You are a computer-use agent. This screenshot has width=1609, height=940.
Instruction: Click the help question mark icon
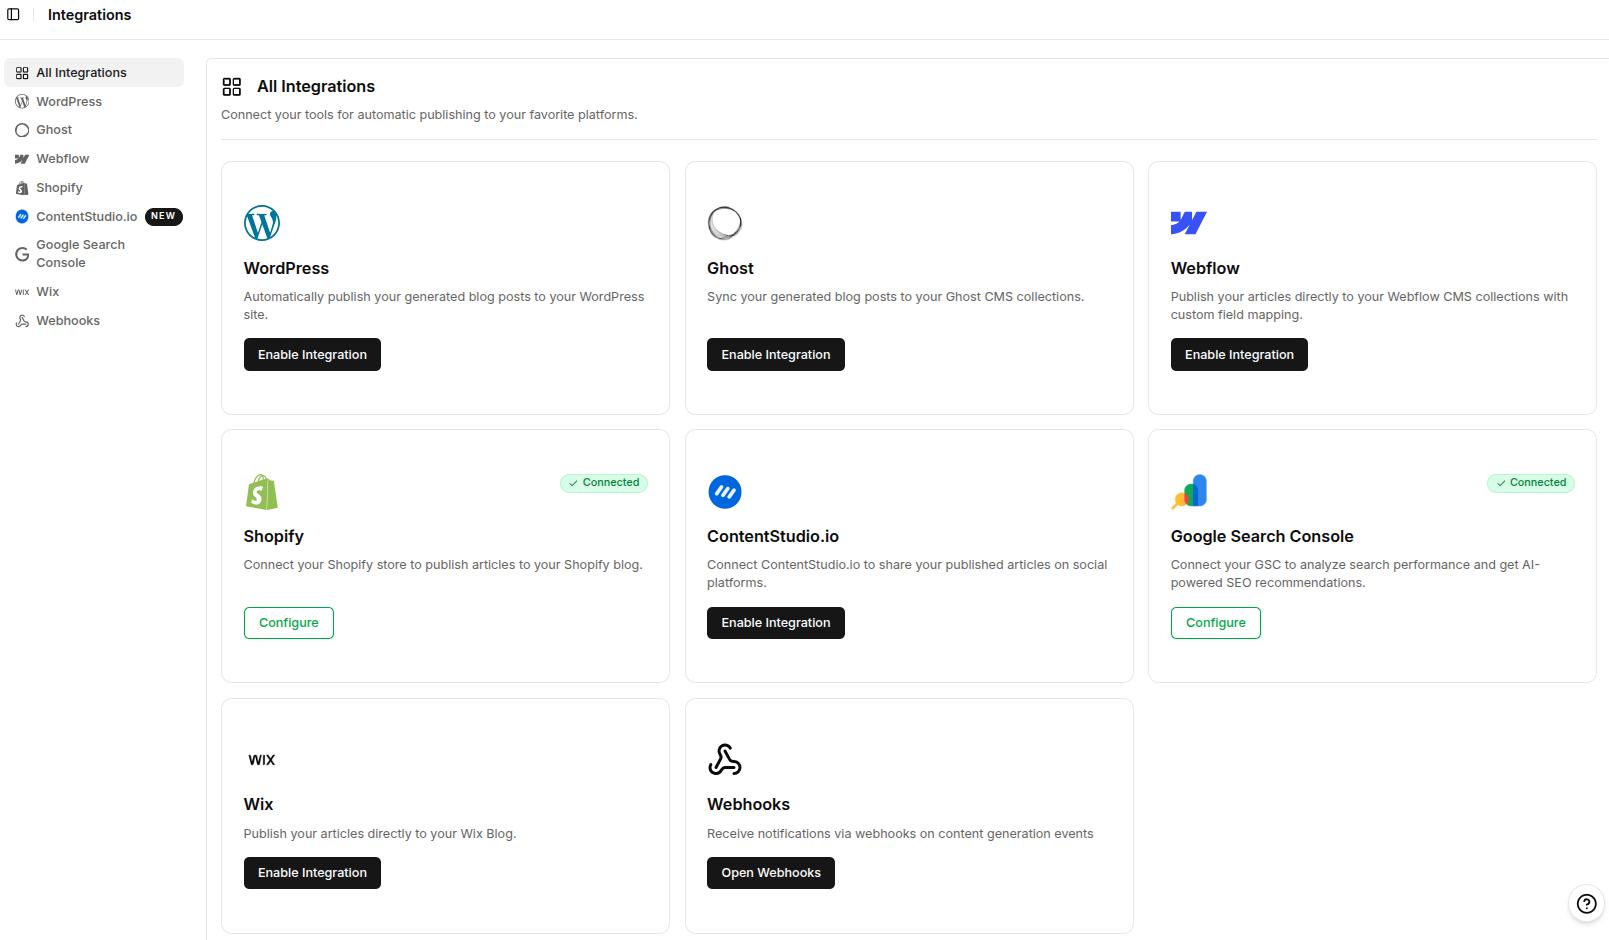(x=1585, y=903)
